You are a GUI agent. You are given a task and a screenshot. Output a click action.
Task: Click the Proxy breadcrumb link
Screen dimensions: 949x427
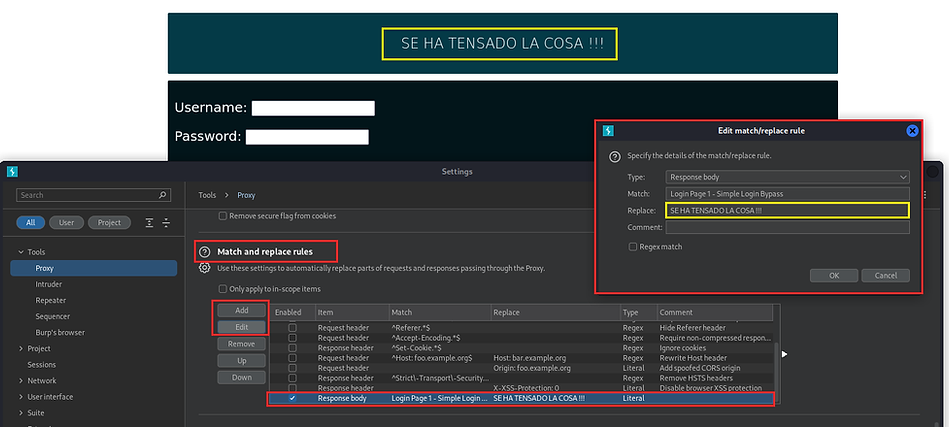click(x=246, y=195)
